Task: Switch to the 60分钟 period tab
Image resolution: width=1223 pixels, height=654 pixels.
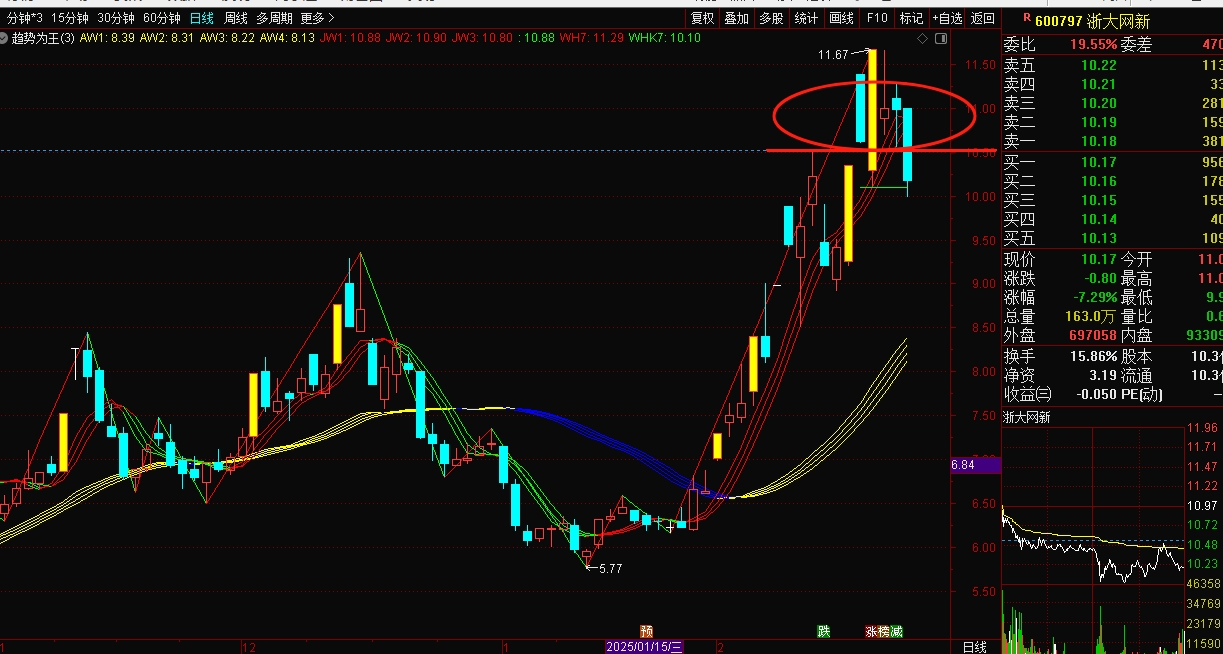Action: pos(162,18)
